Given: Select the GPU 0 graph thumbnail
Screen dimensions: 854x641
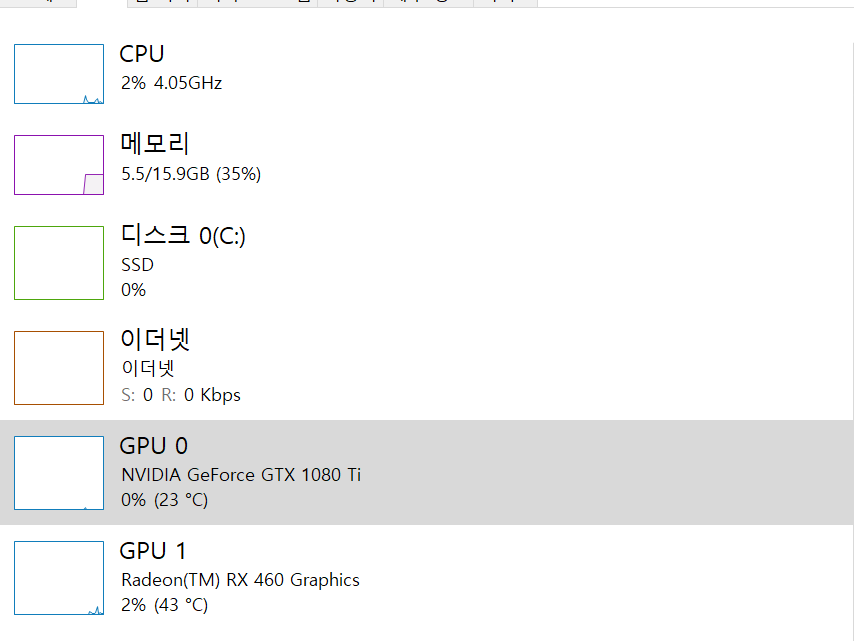Looking at the screenshot, I should (59, 473).
